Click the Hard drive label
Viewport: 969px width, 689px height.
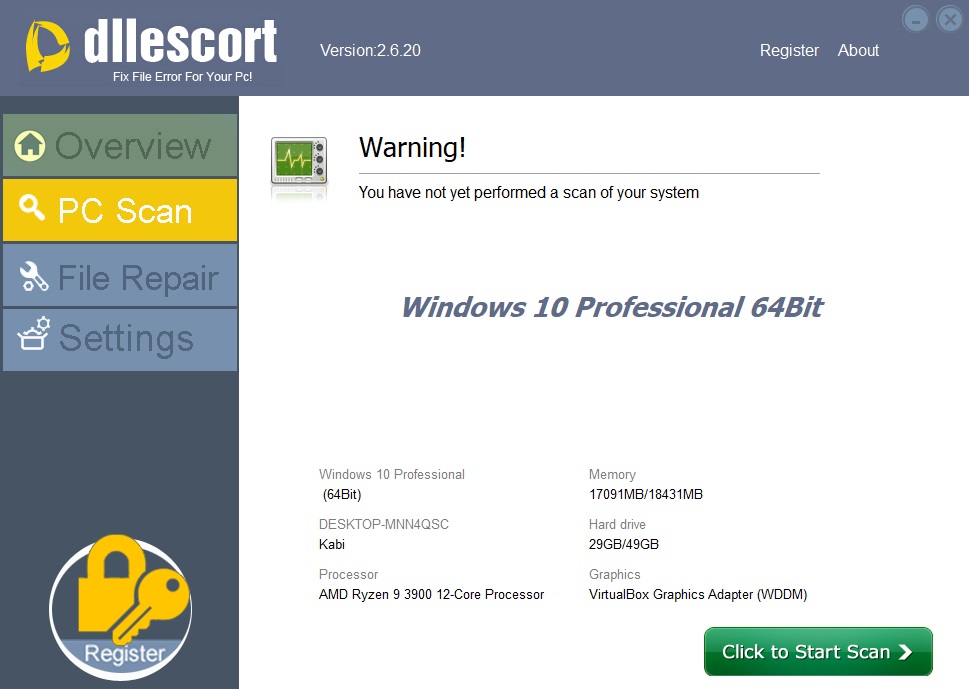coord(617,525)
